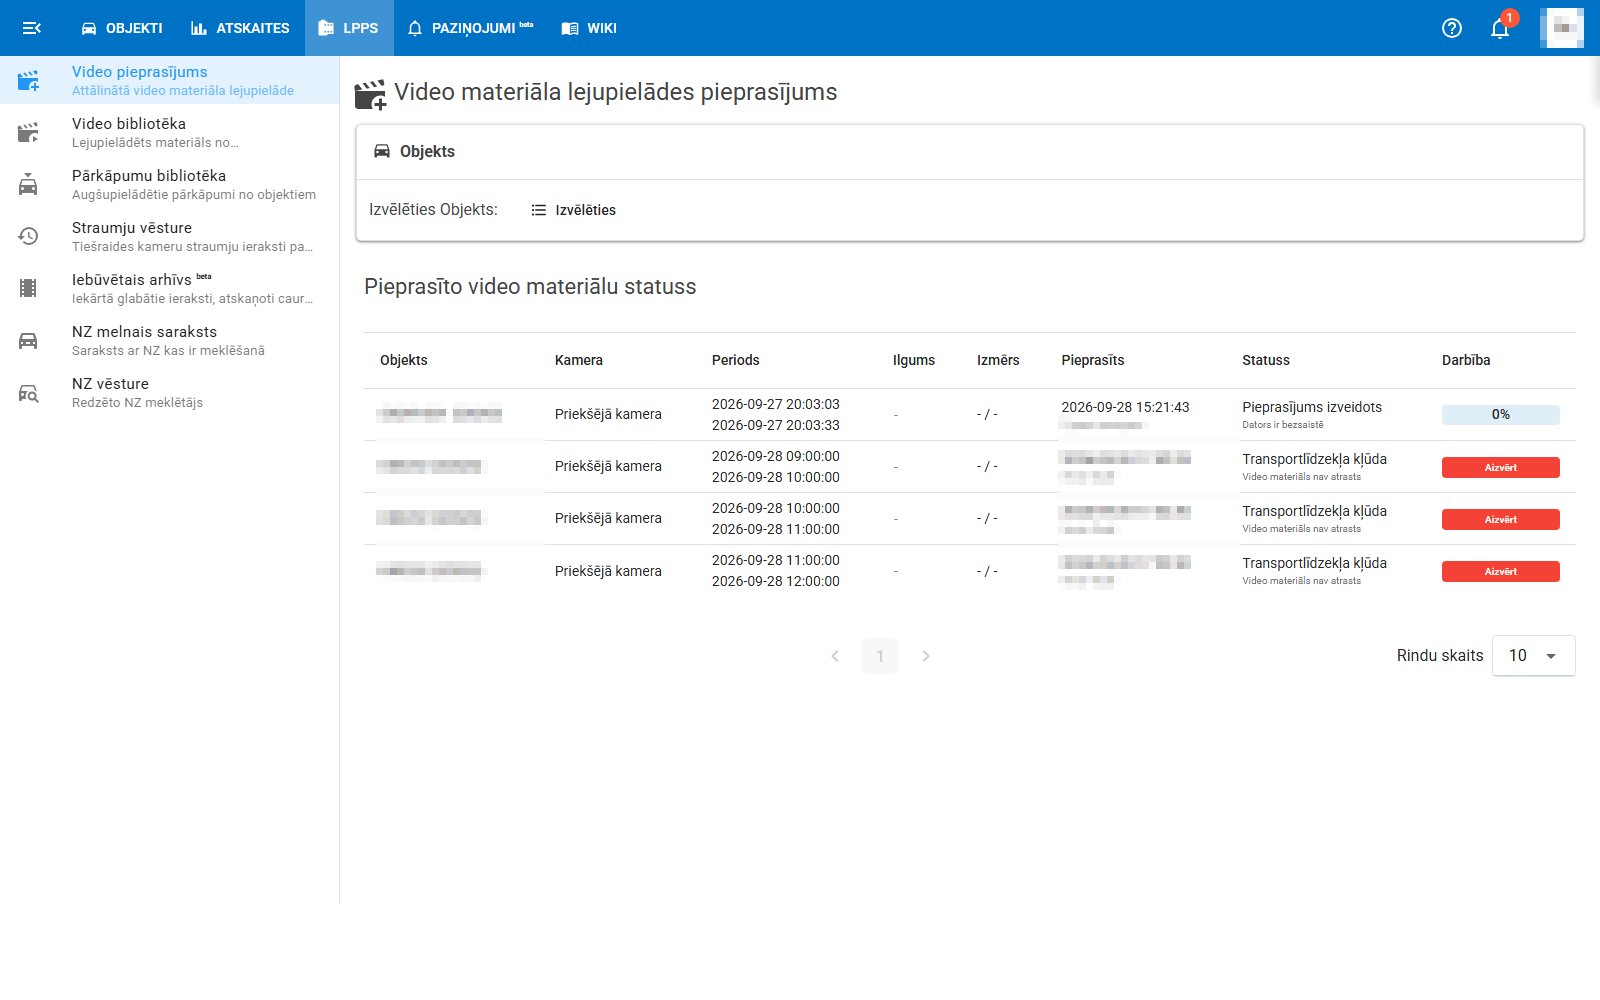Click the clapperboard icon beside page title
The width and height of the screenshot is (1600, 1000).
coord(370,94)
